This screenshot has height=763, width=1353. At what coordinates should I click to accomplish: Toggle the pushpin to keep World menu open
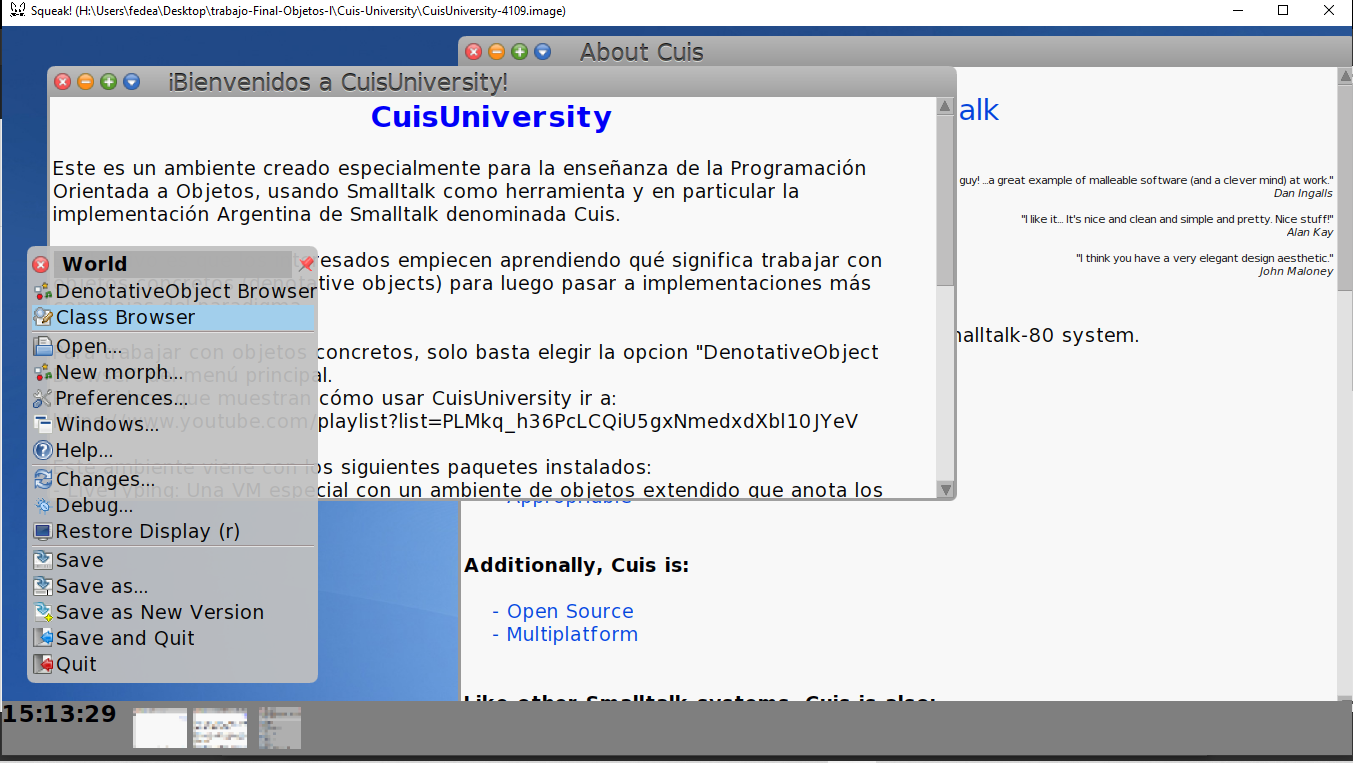(x=305, y=263)
